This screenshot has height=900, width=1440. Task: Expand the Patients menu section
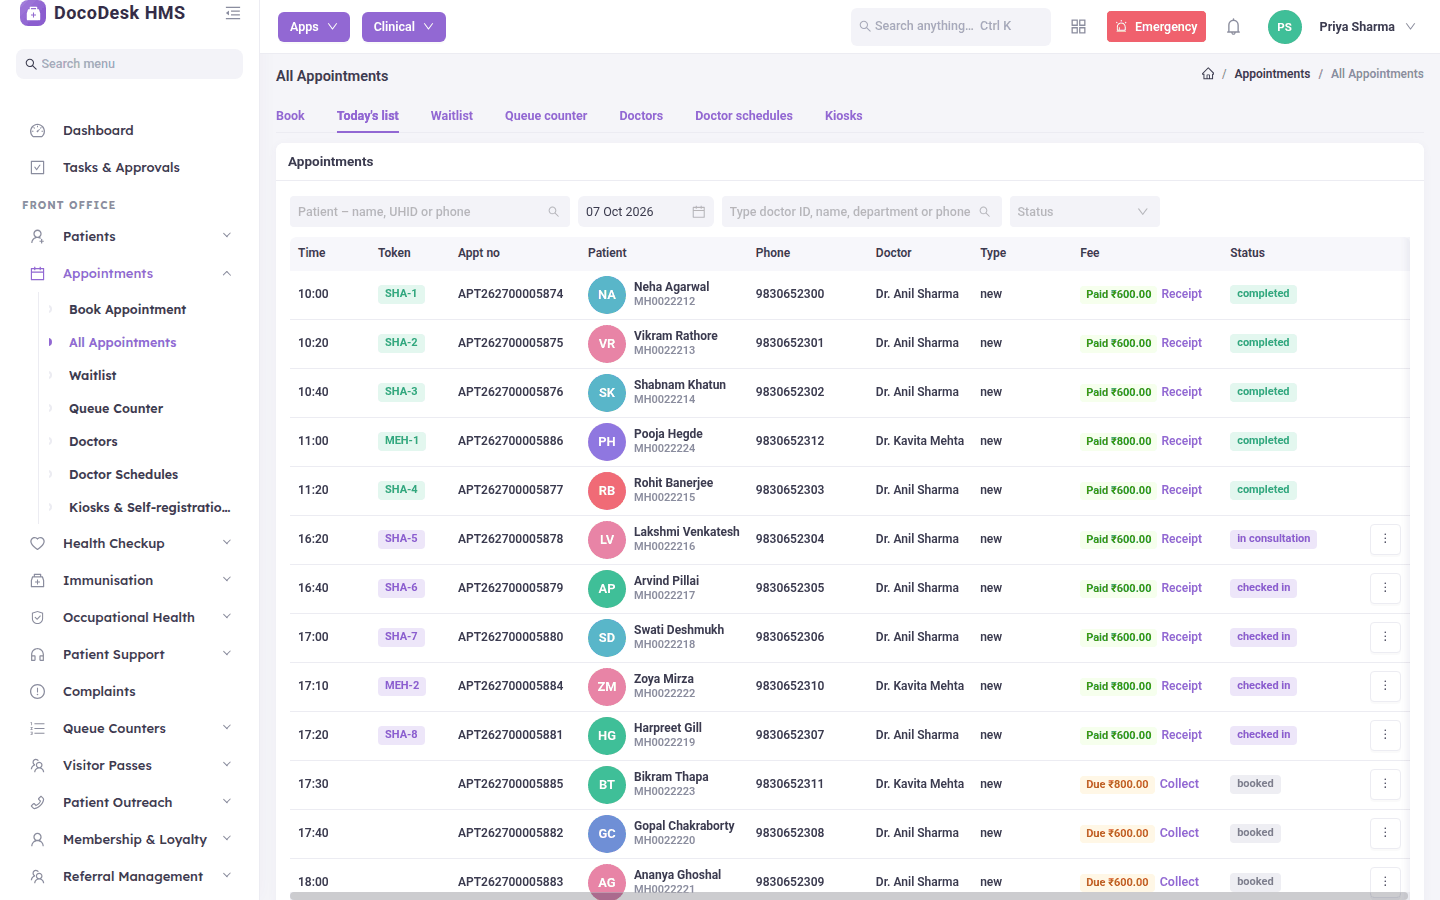(129, 237)
